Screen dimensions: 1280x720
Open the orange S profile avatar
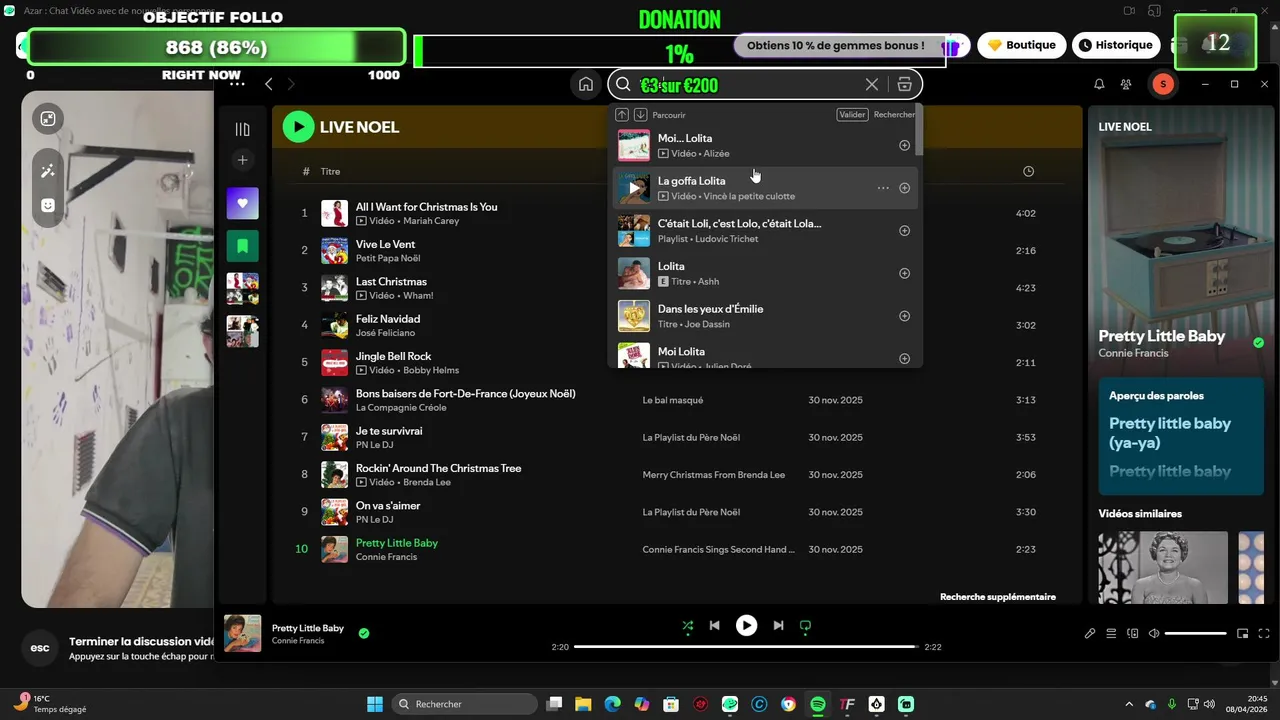1162,85
